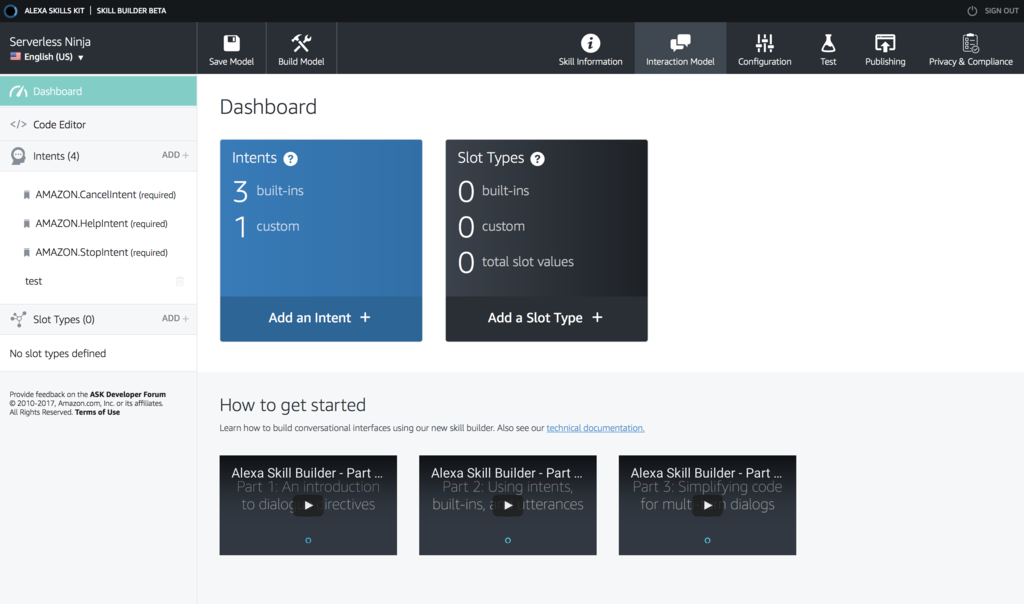Click the Slot Types card help question mark
This screenshot has width=1024, height=604.
pyautogui.click(x=537, y=159)
